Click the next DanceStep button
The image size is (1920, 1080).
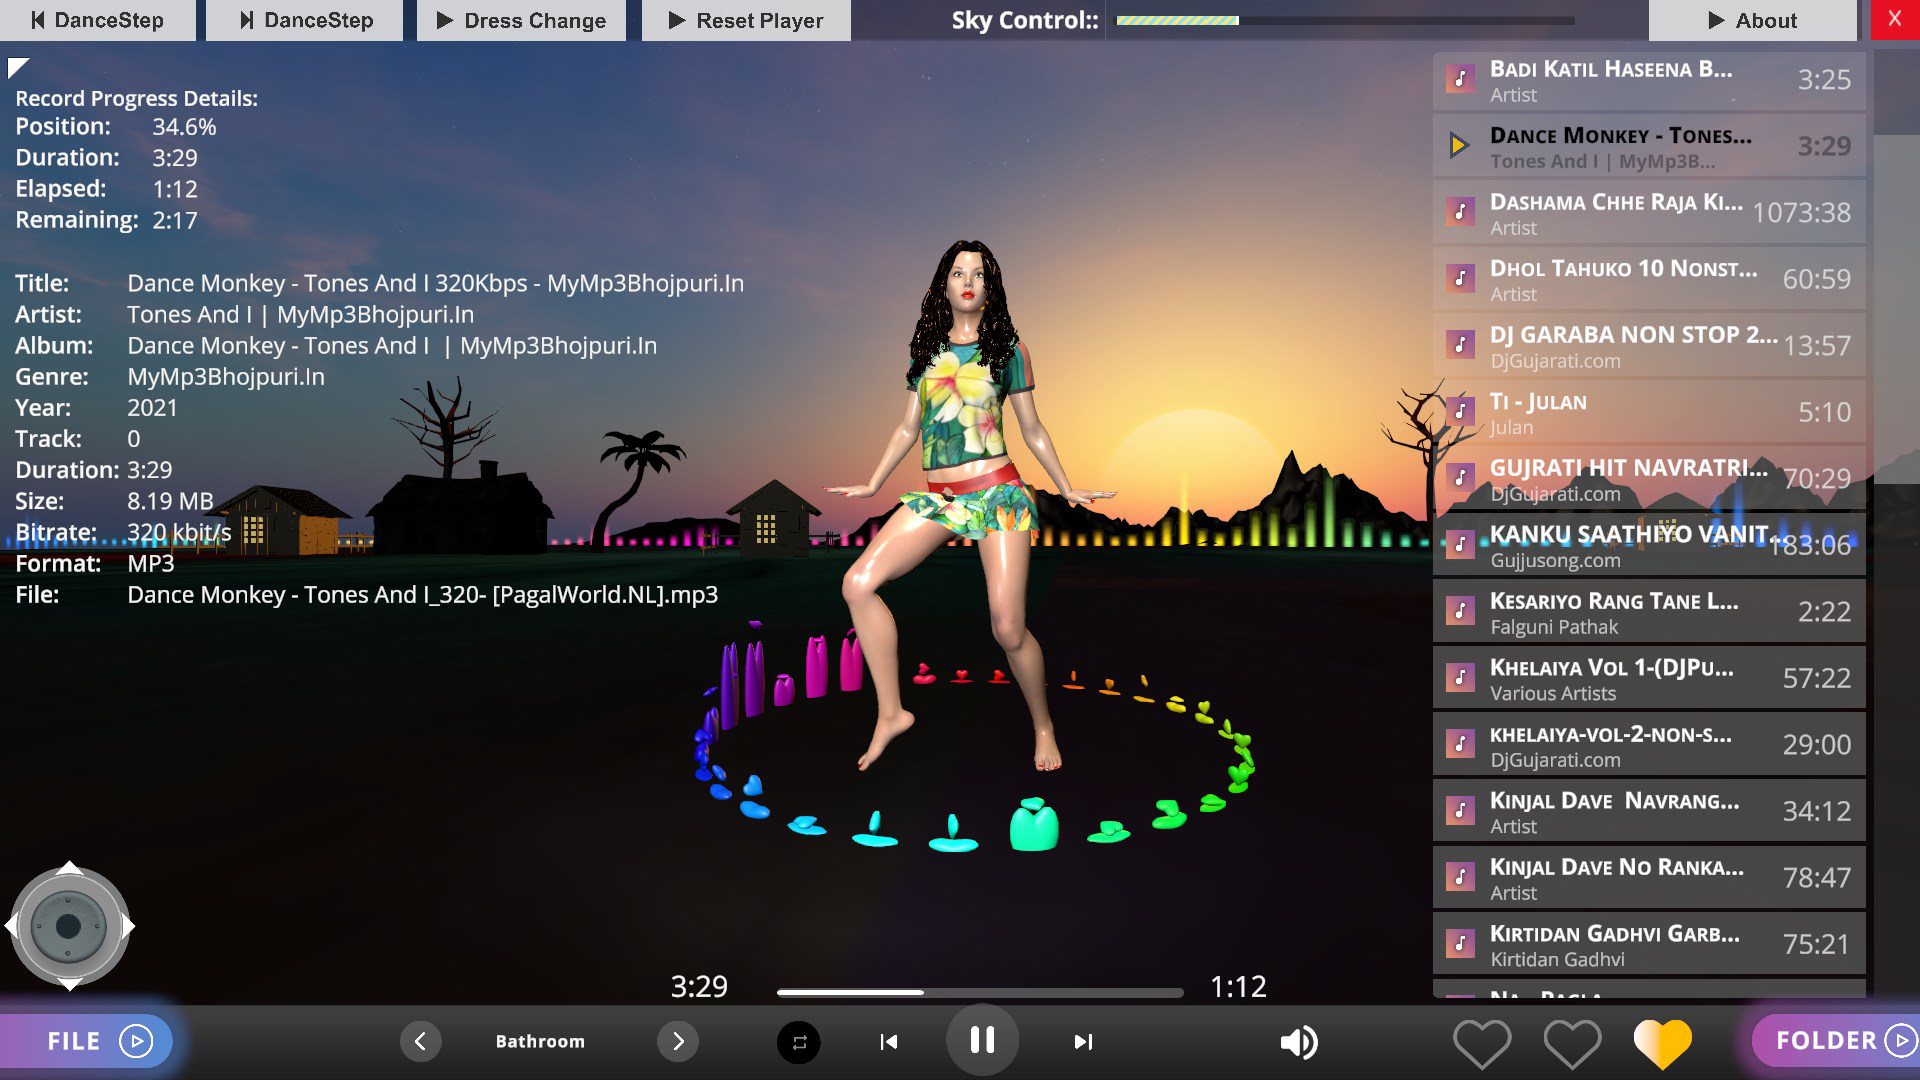coord(304,20)
